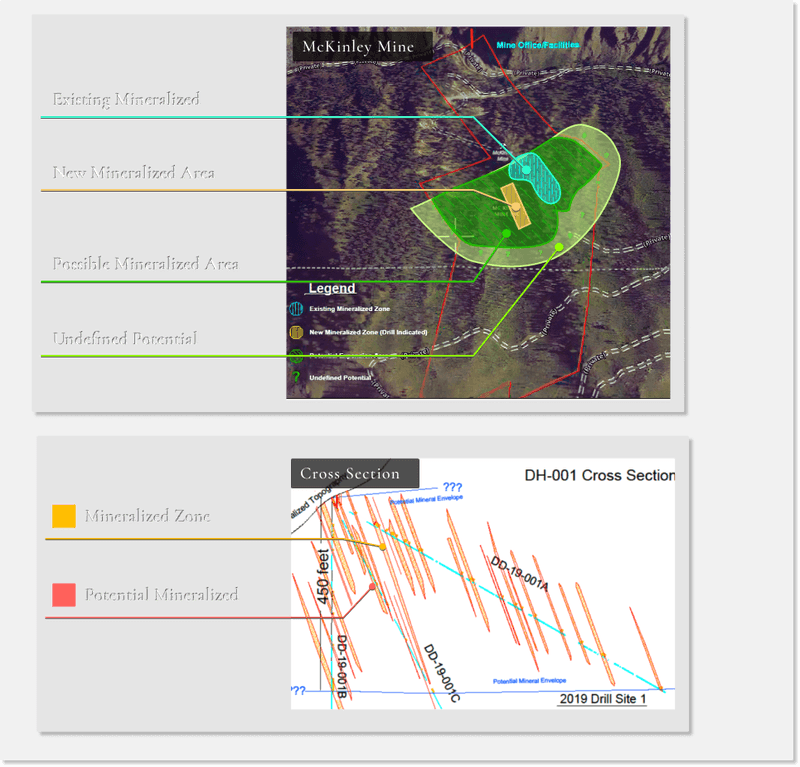This screenshot has height=767, width=800.
Task: Click the orange callout marker dot on the cross section
Action: tap(383, 547)
